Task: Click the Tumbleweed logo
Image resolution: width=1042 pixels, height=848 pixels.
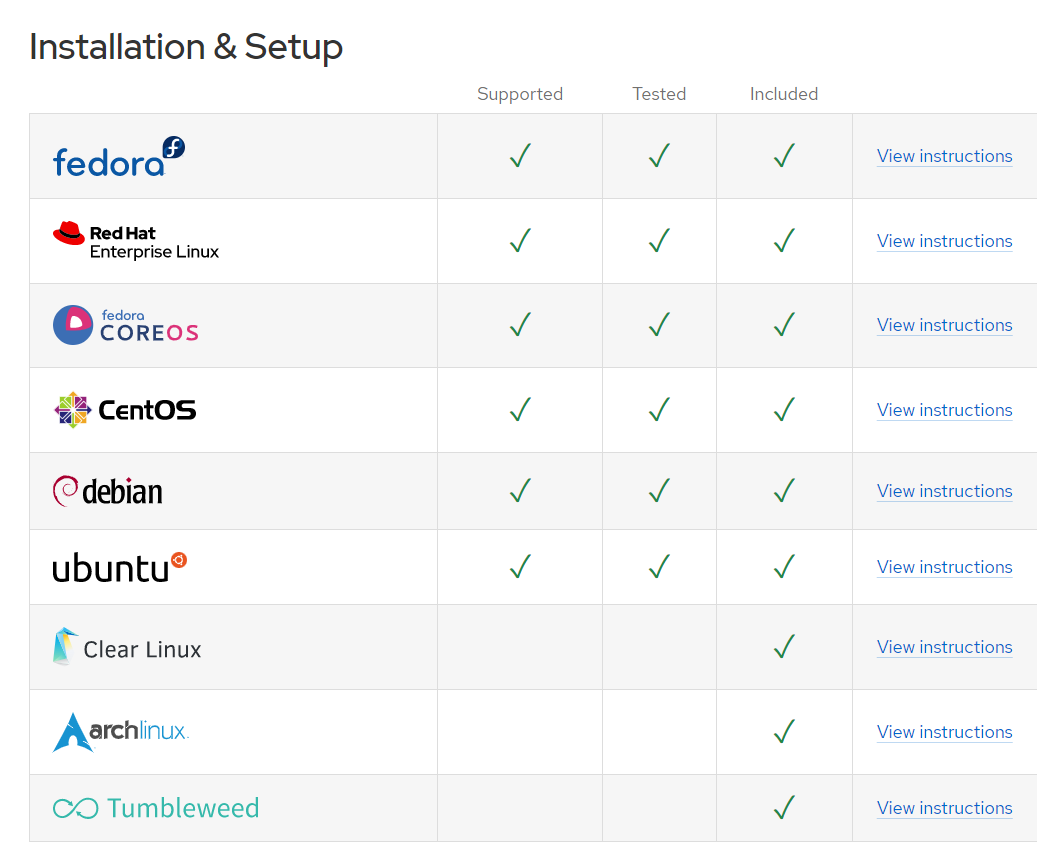Action: 156,808
